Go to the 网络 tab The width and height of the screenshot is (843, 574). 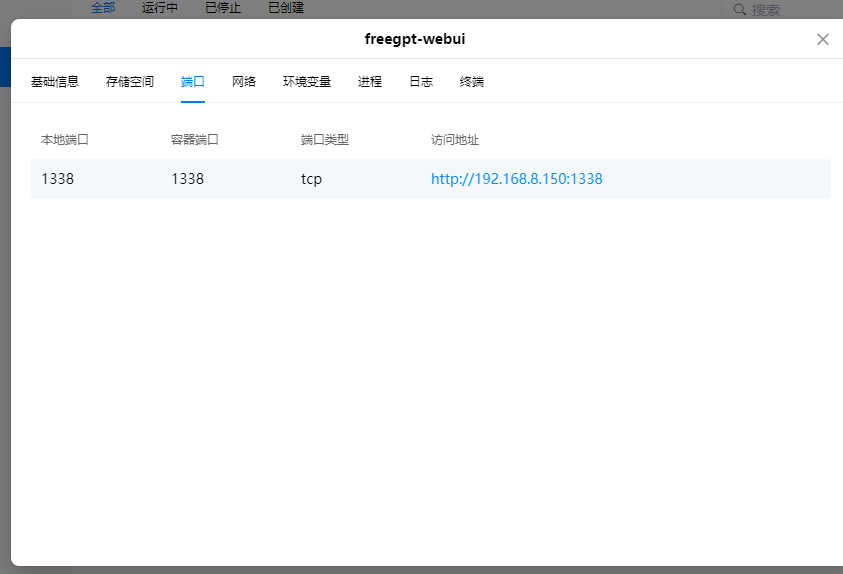[244, 82]
